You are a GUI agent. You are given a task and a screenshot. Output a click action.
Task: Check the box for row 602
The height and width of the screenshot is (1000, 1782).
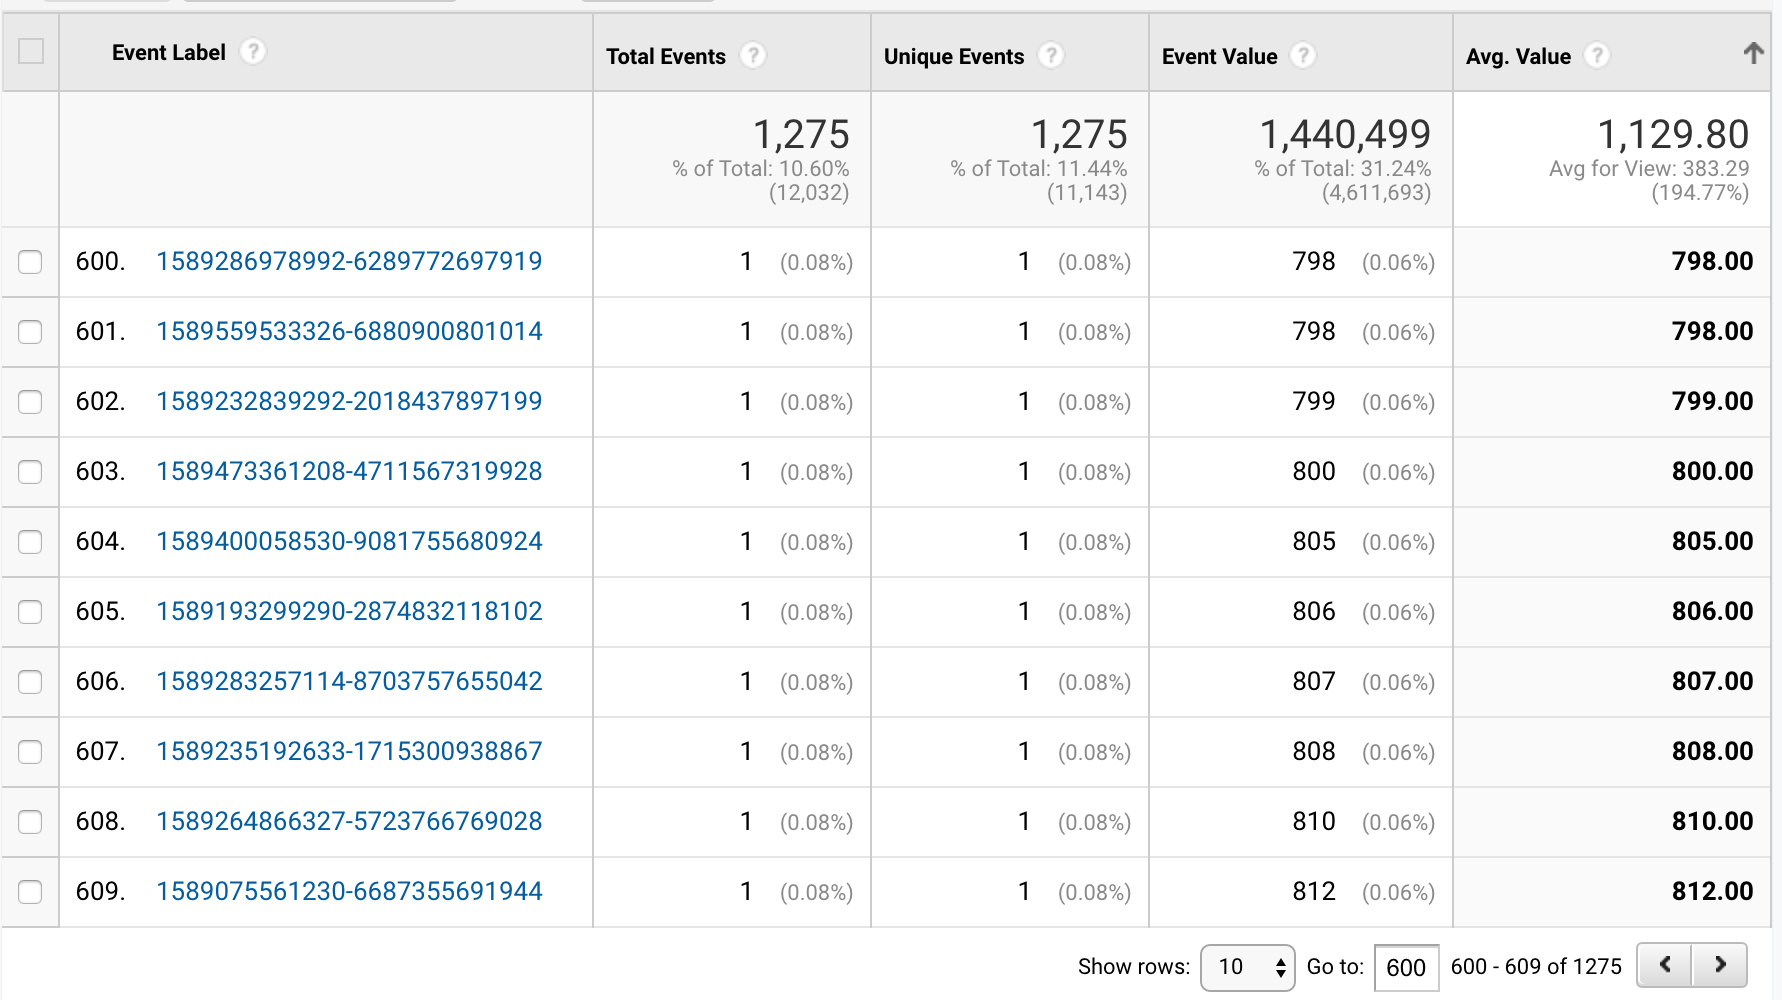(x=30, y=402)
